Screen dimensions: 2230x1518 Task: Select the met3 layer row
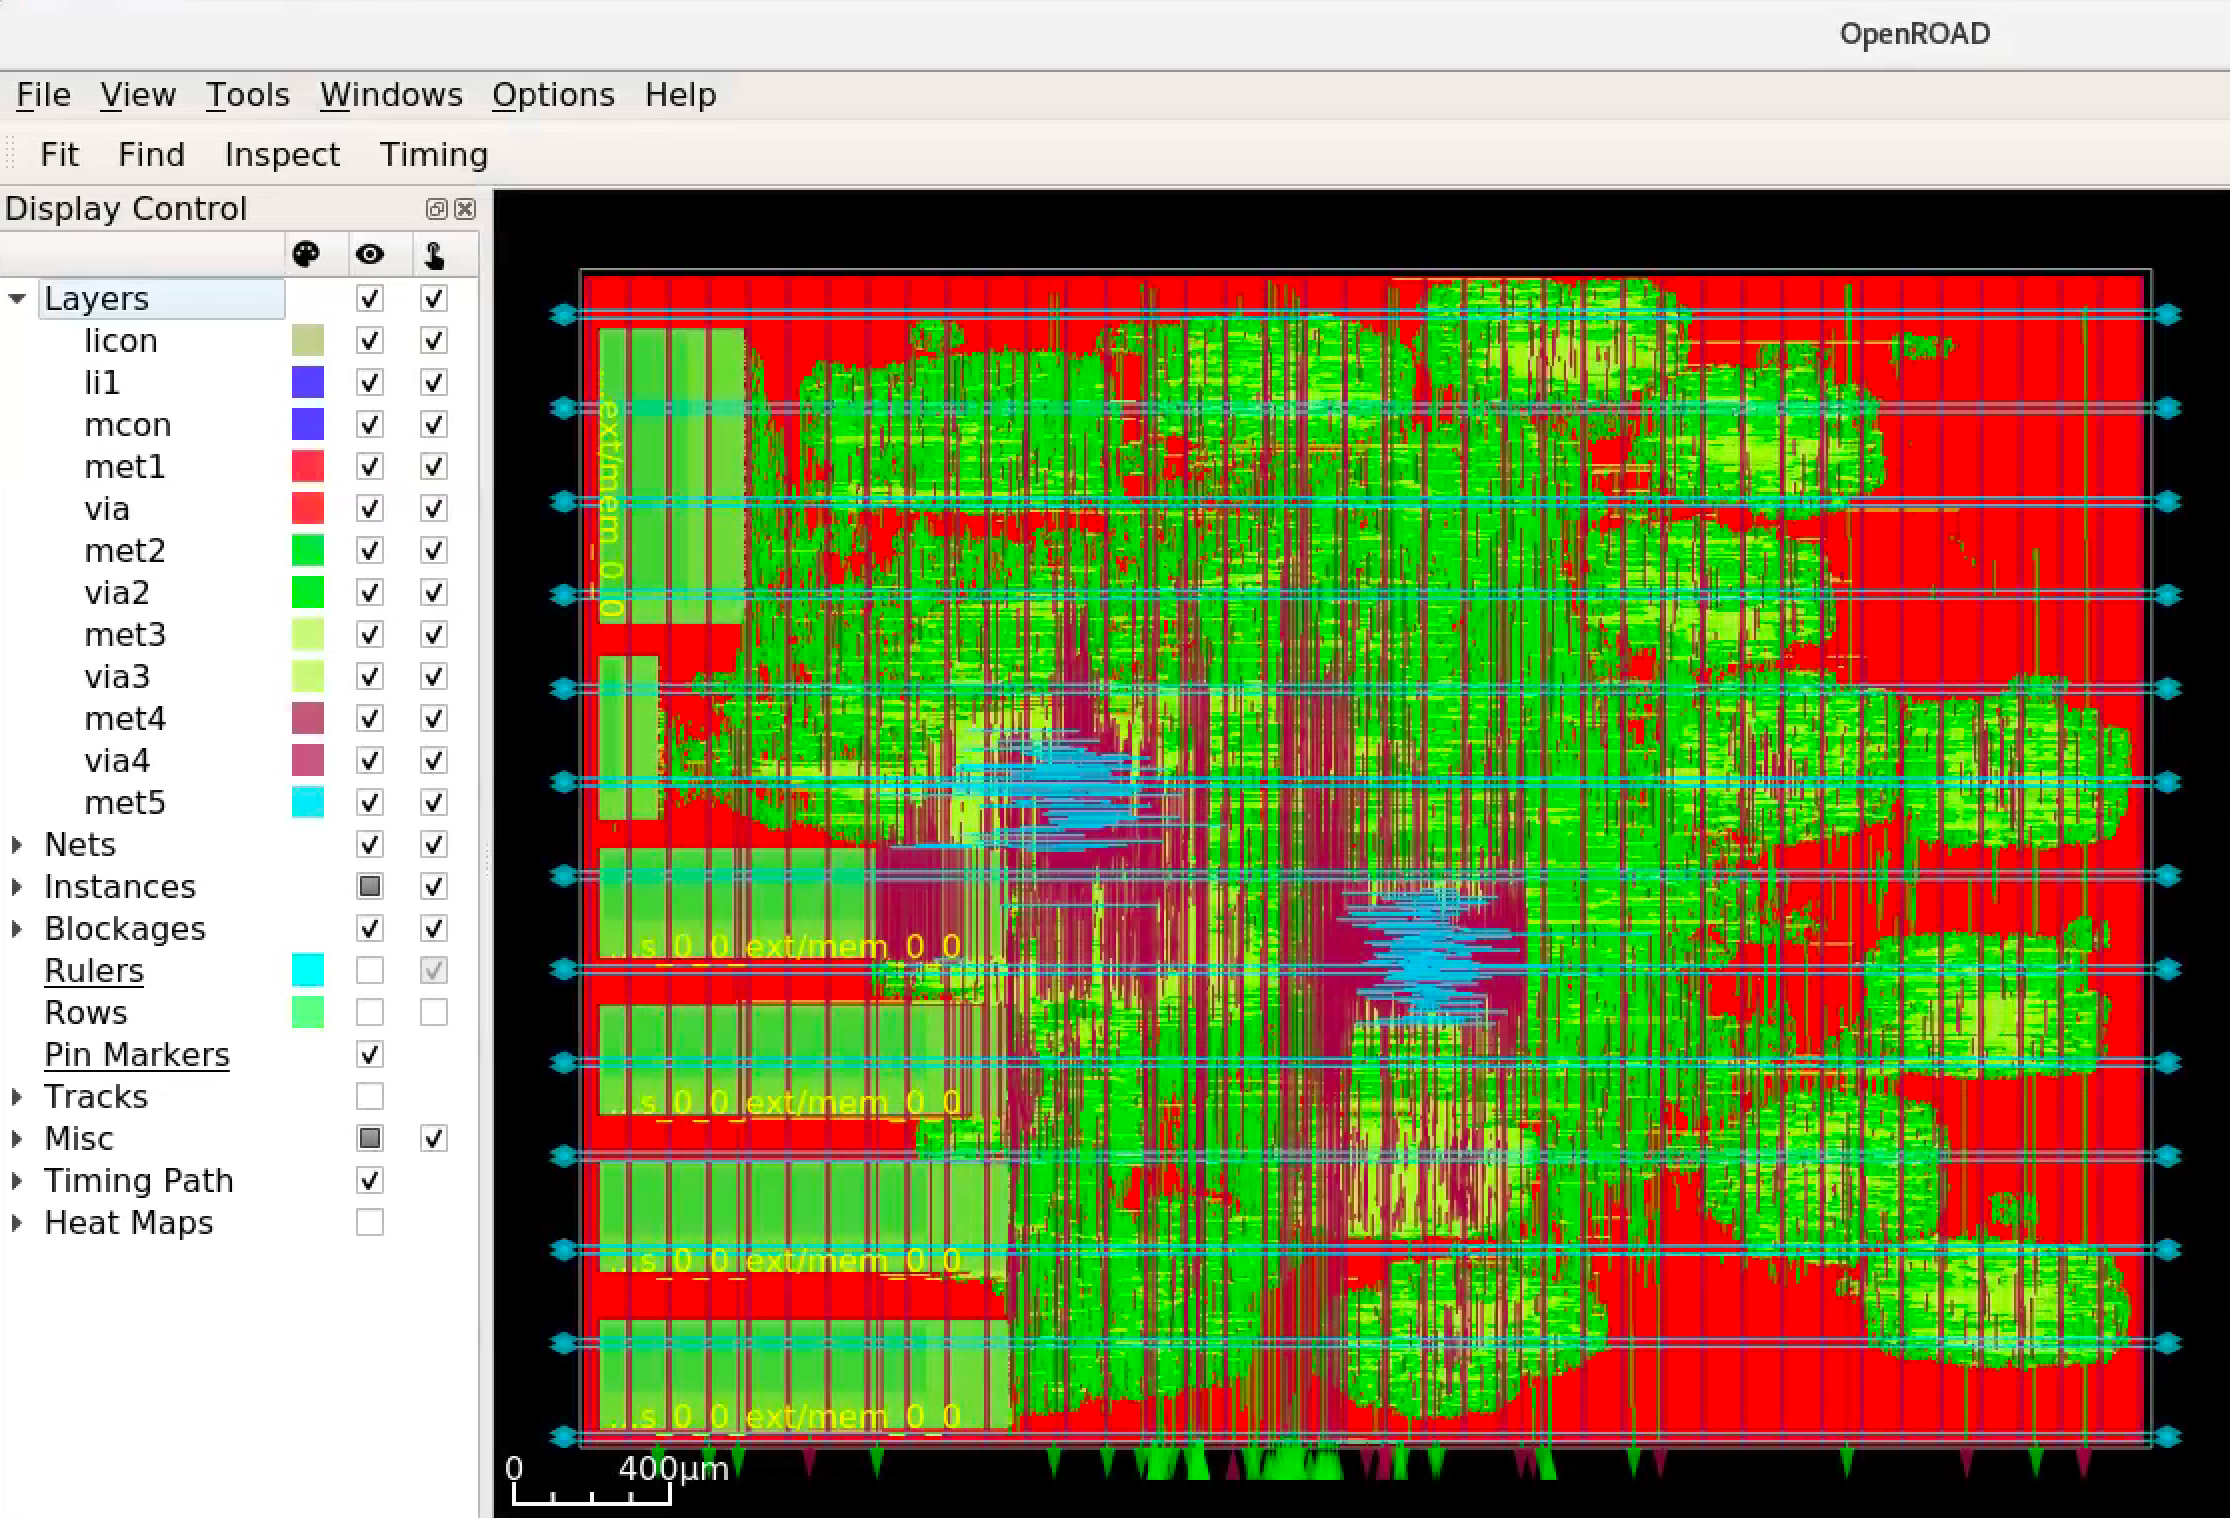pos(125,635)
